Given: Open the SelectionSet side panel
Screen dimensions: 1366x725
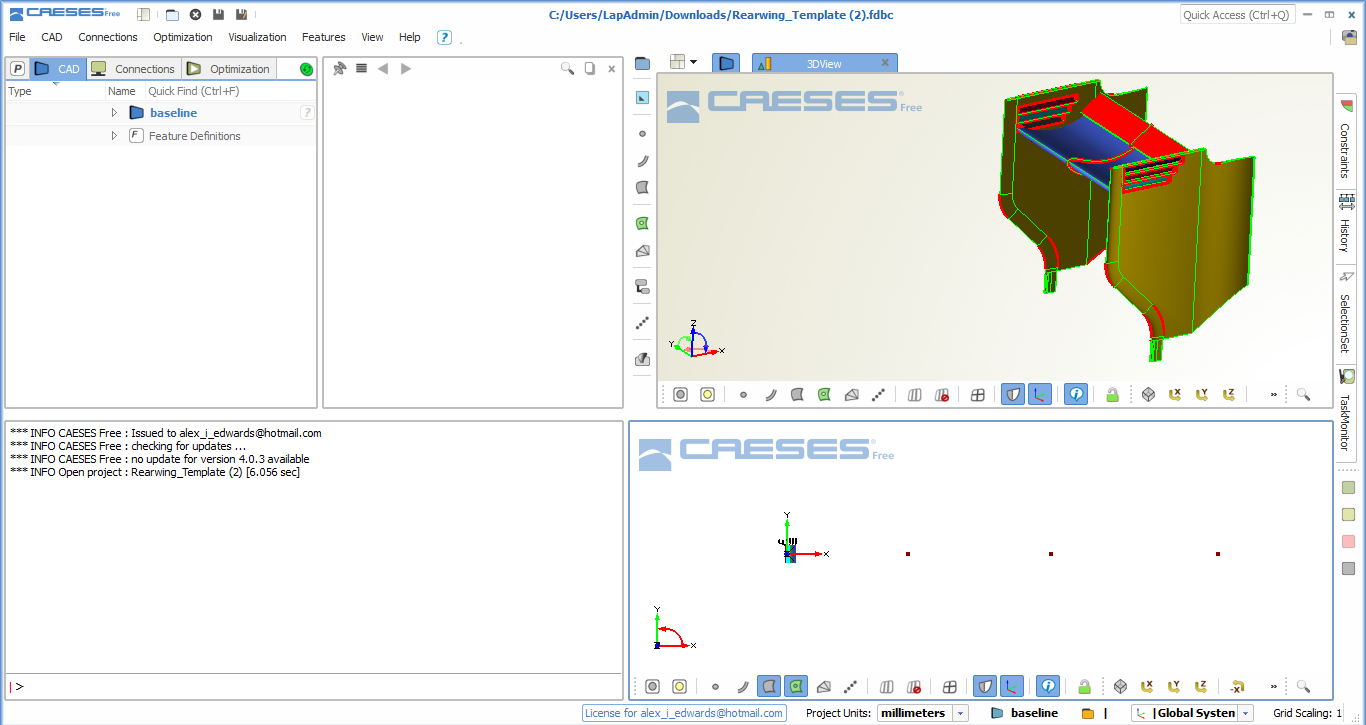Looking at the screenshot, I should 1346,313.
